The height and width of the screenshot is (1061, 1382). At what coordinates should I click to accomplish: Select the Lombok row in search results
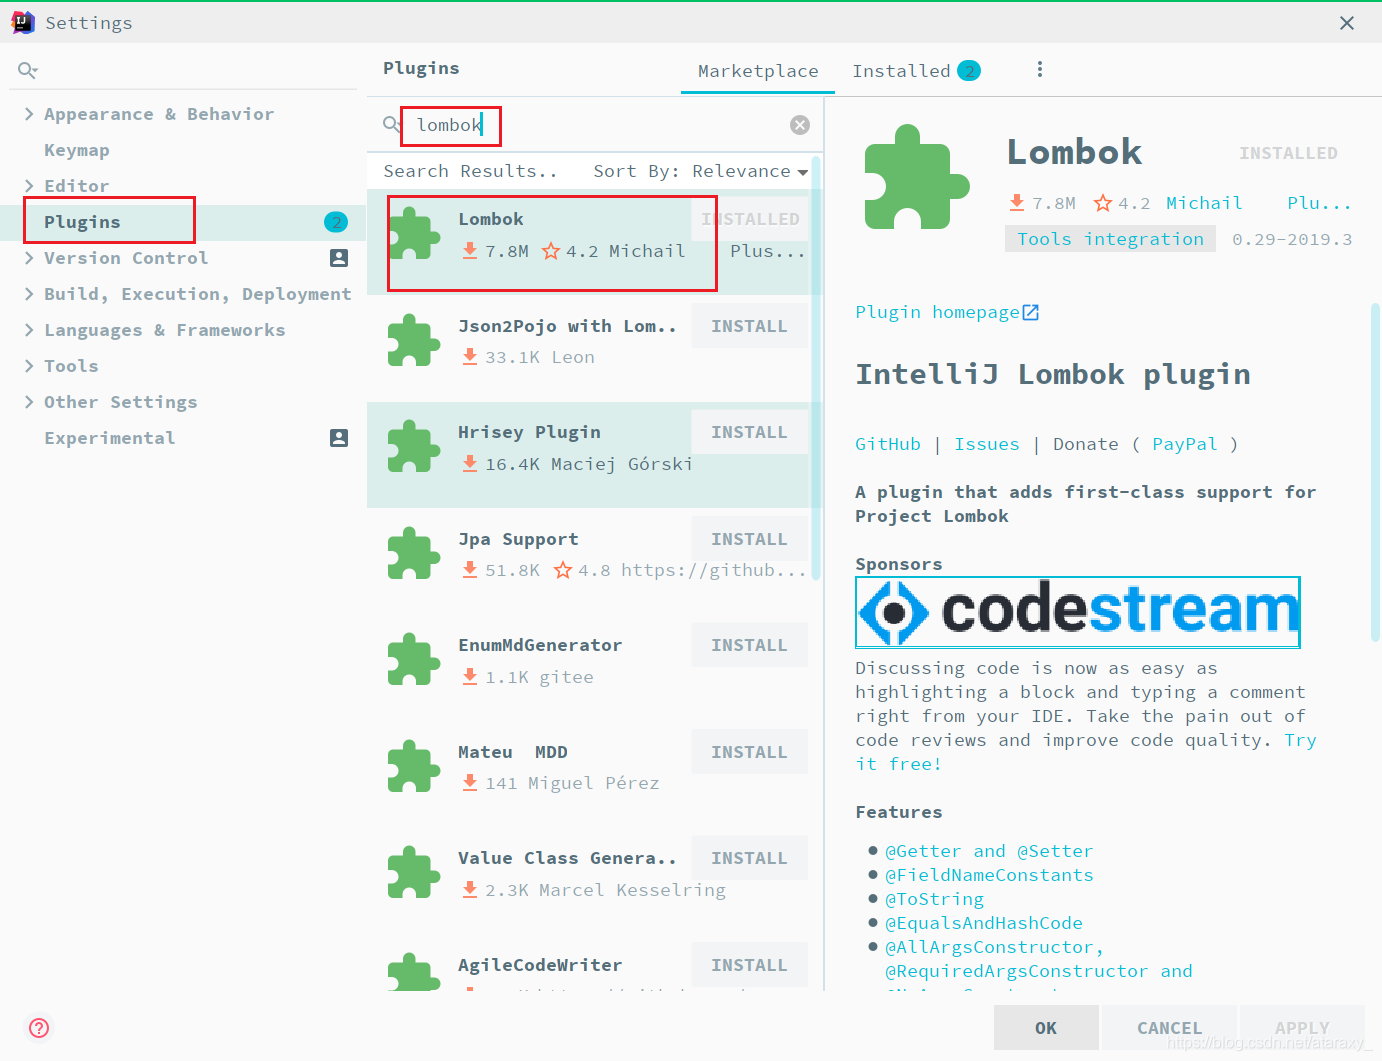coord(594,242)
